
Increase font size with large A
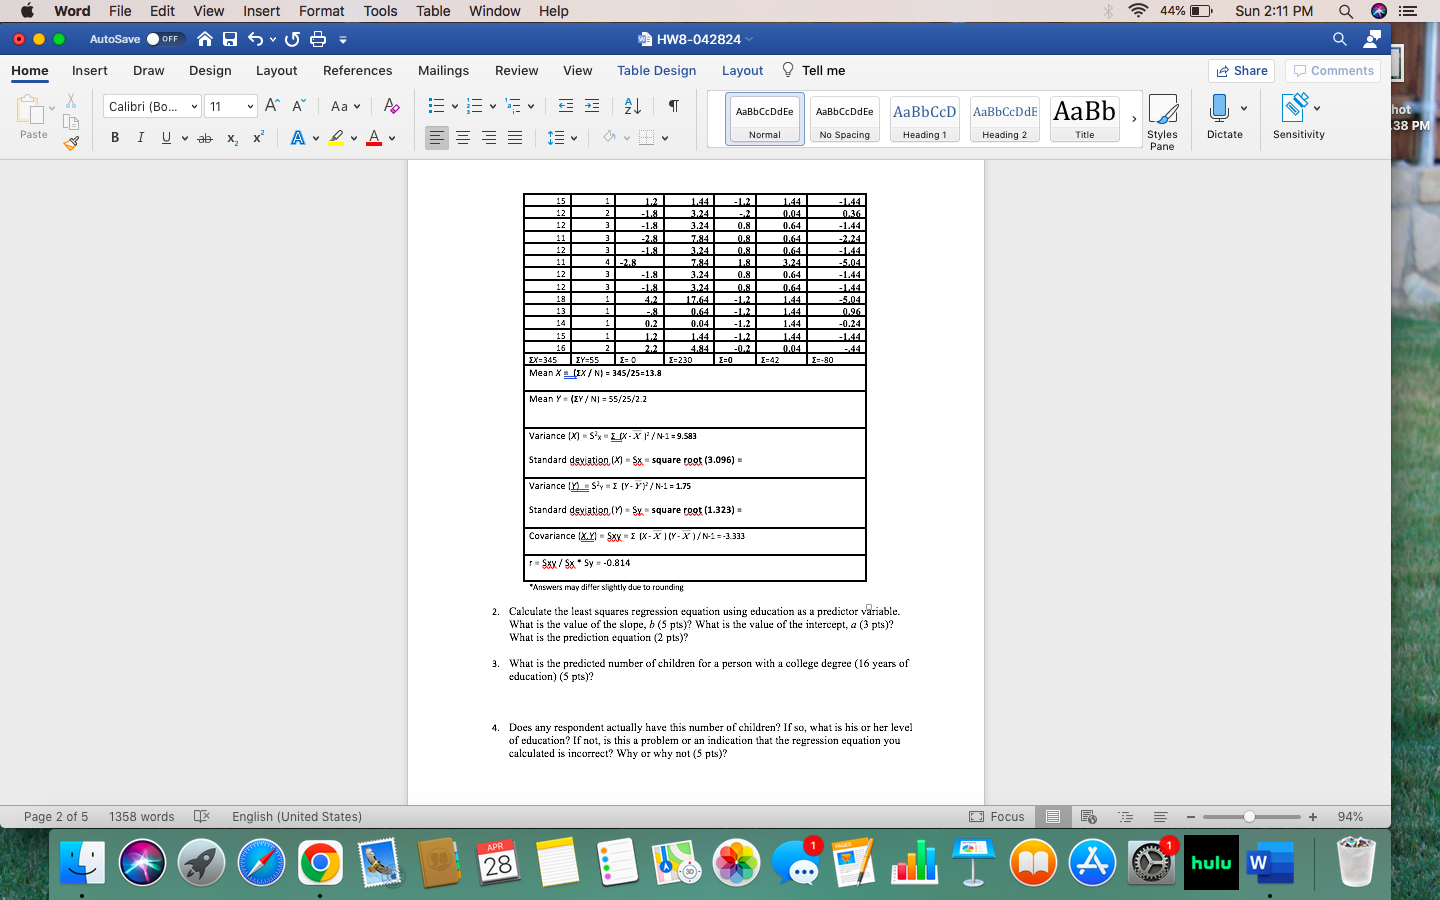pyautogui.click(x=272, y=106)
